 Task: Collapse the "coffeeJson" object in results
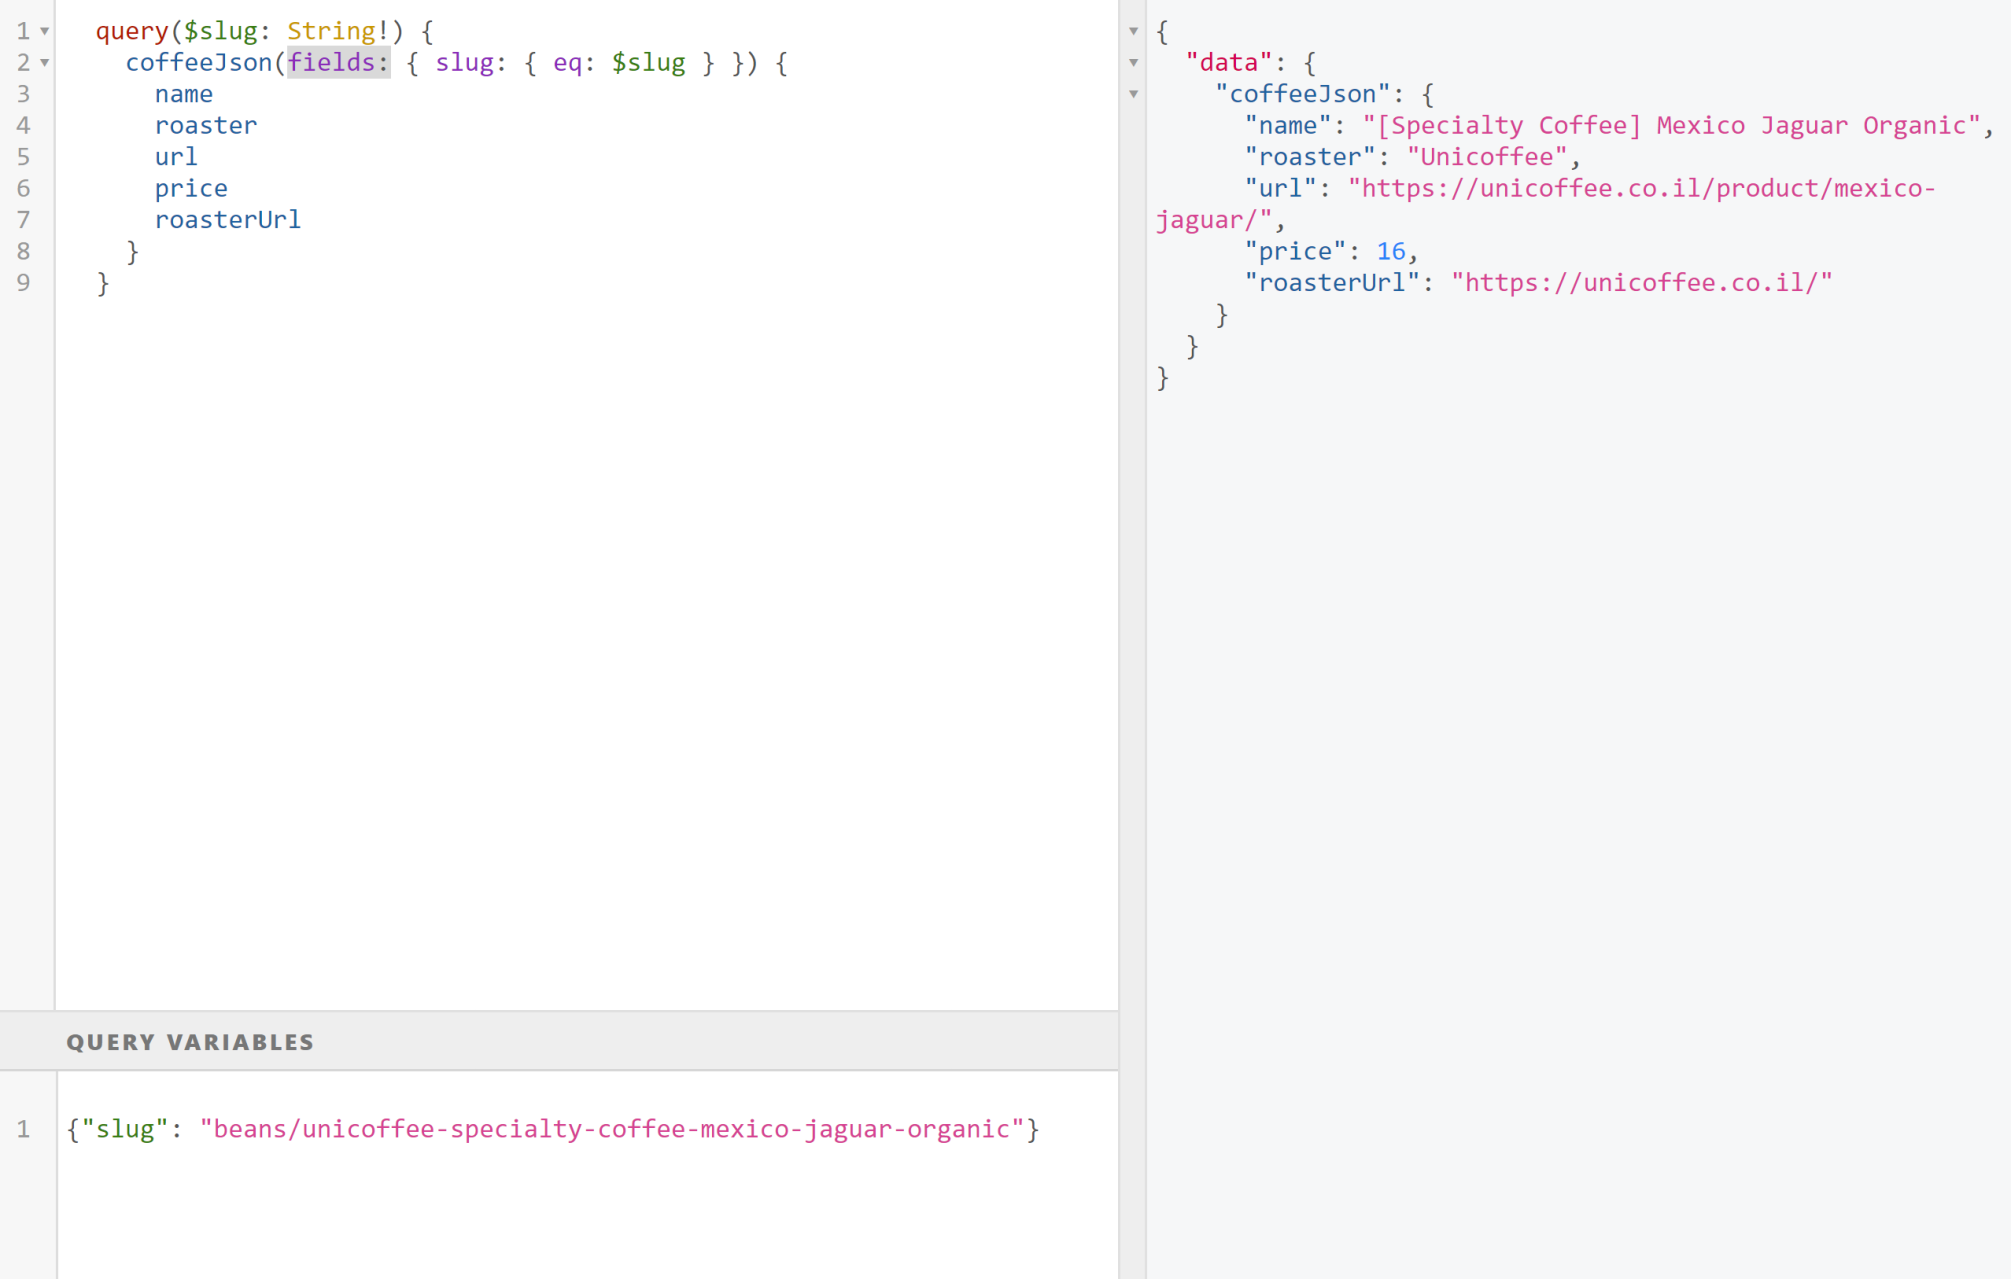pos(1133,95)
